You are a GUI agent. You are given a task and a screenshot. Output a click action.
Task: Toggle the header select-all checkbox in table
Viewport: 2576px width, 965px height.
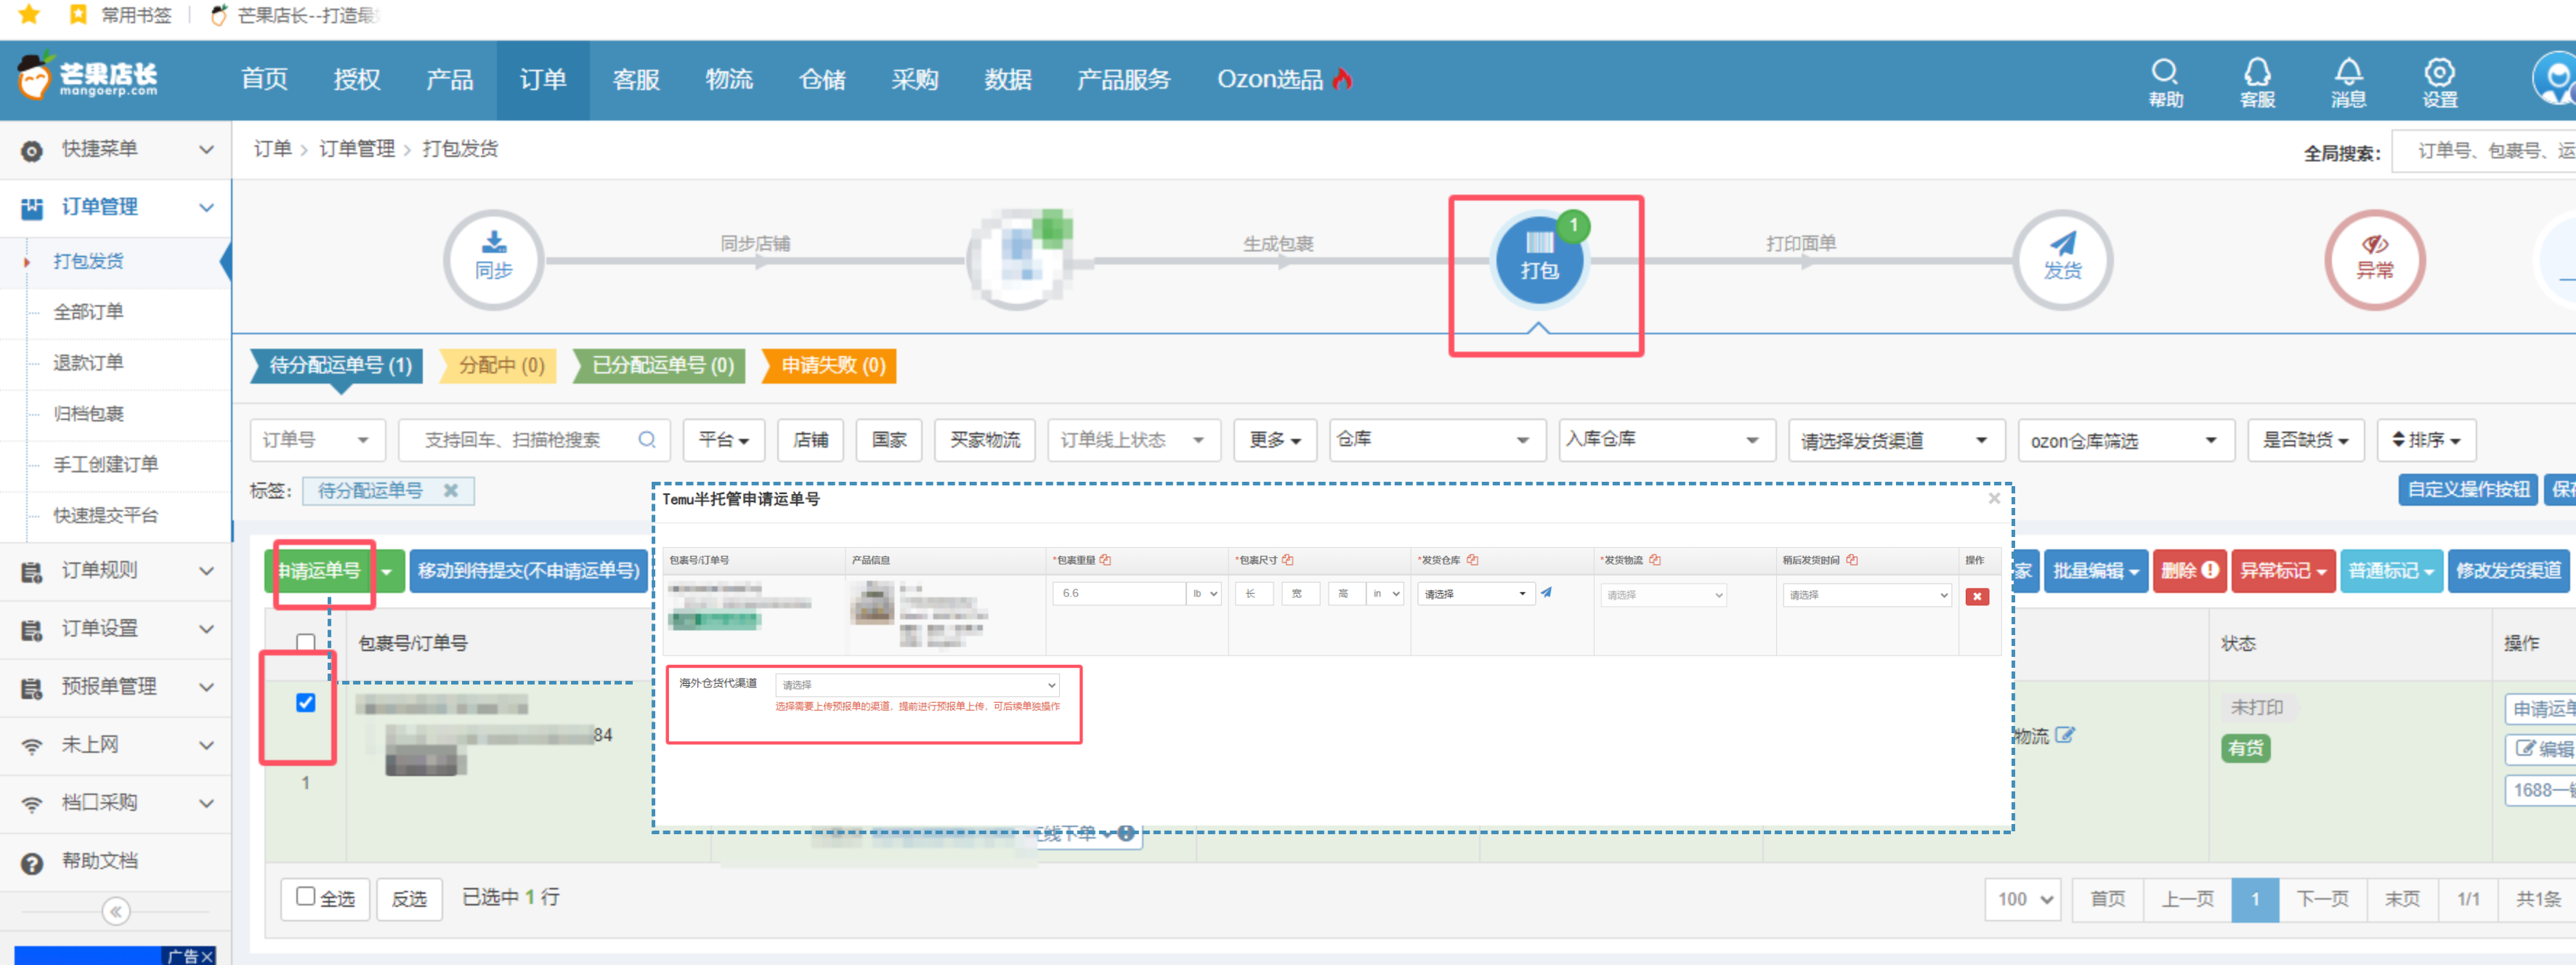306,642
